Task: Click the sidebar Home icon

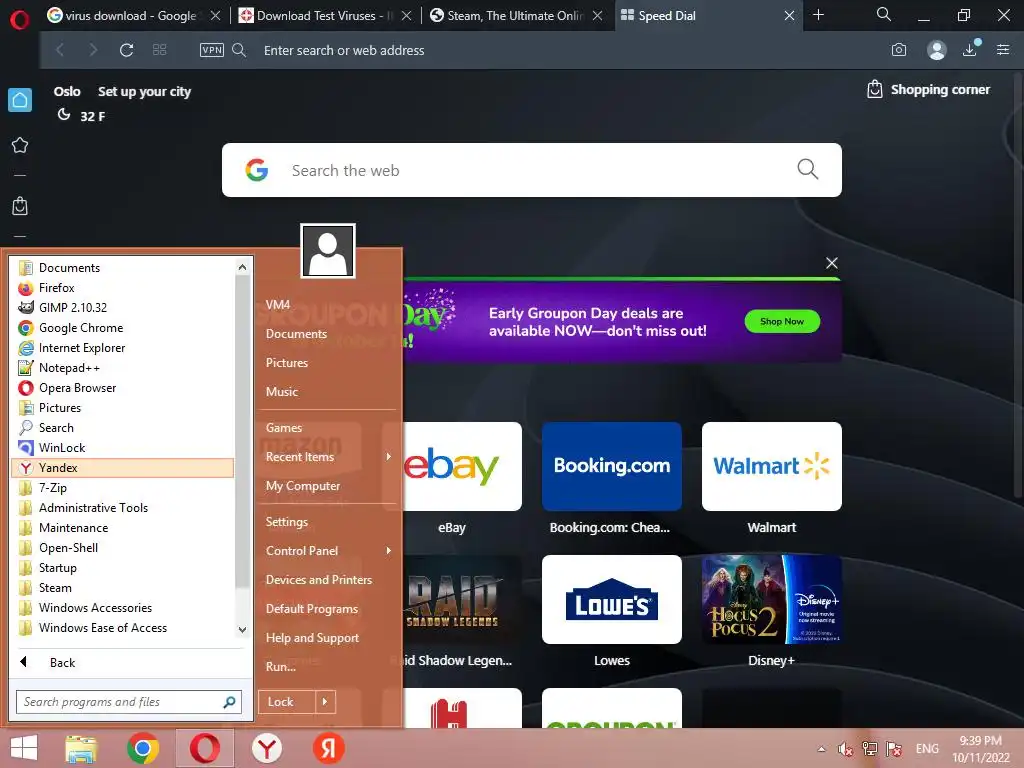Action: 20,100
